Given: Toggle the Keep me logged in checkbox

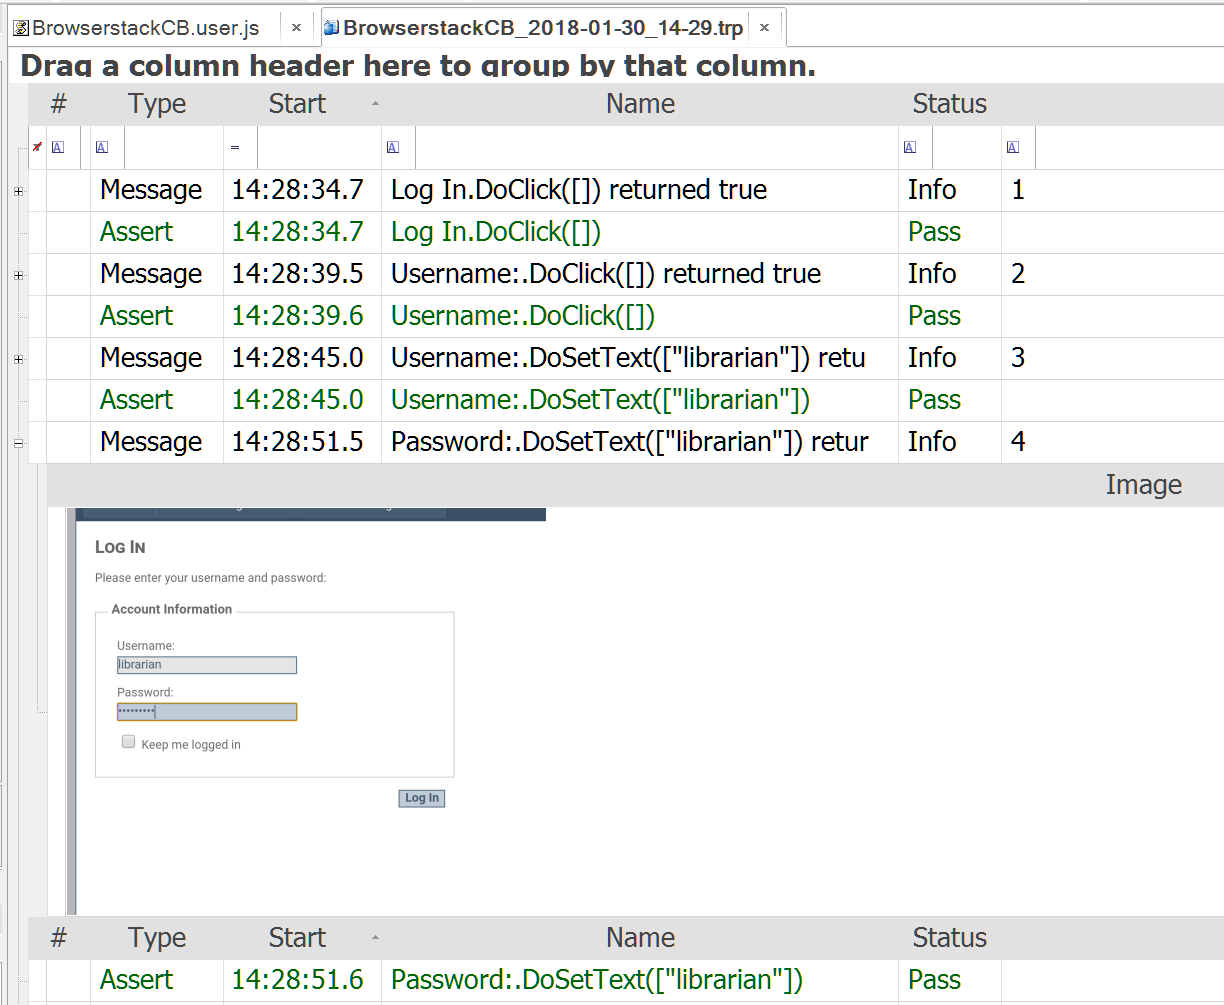Looking at the screenshot, I should pyautogui.click(x=128, y=742).
